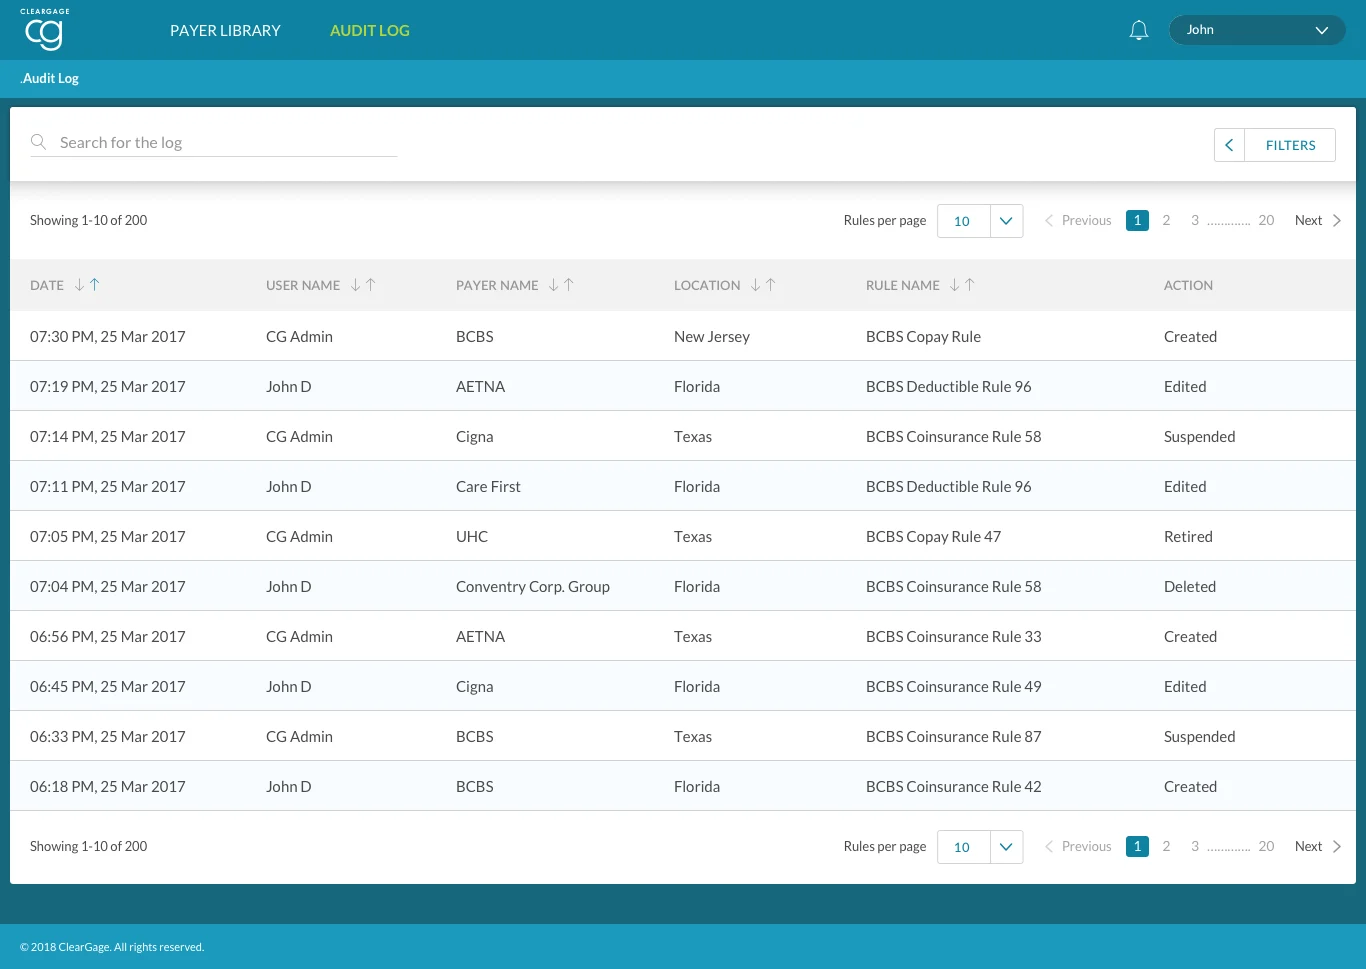The height and width of the screenshot is (969, 1366).
Task: Go to page 3 in bottom pagination
Action: [x=1195, y=846]
